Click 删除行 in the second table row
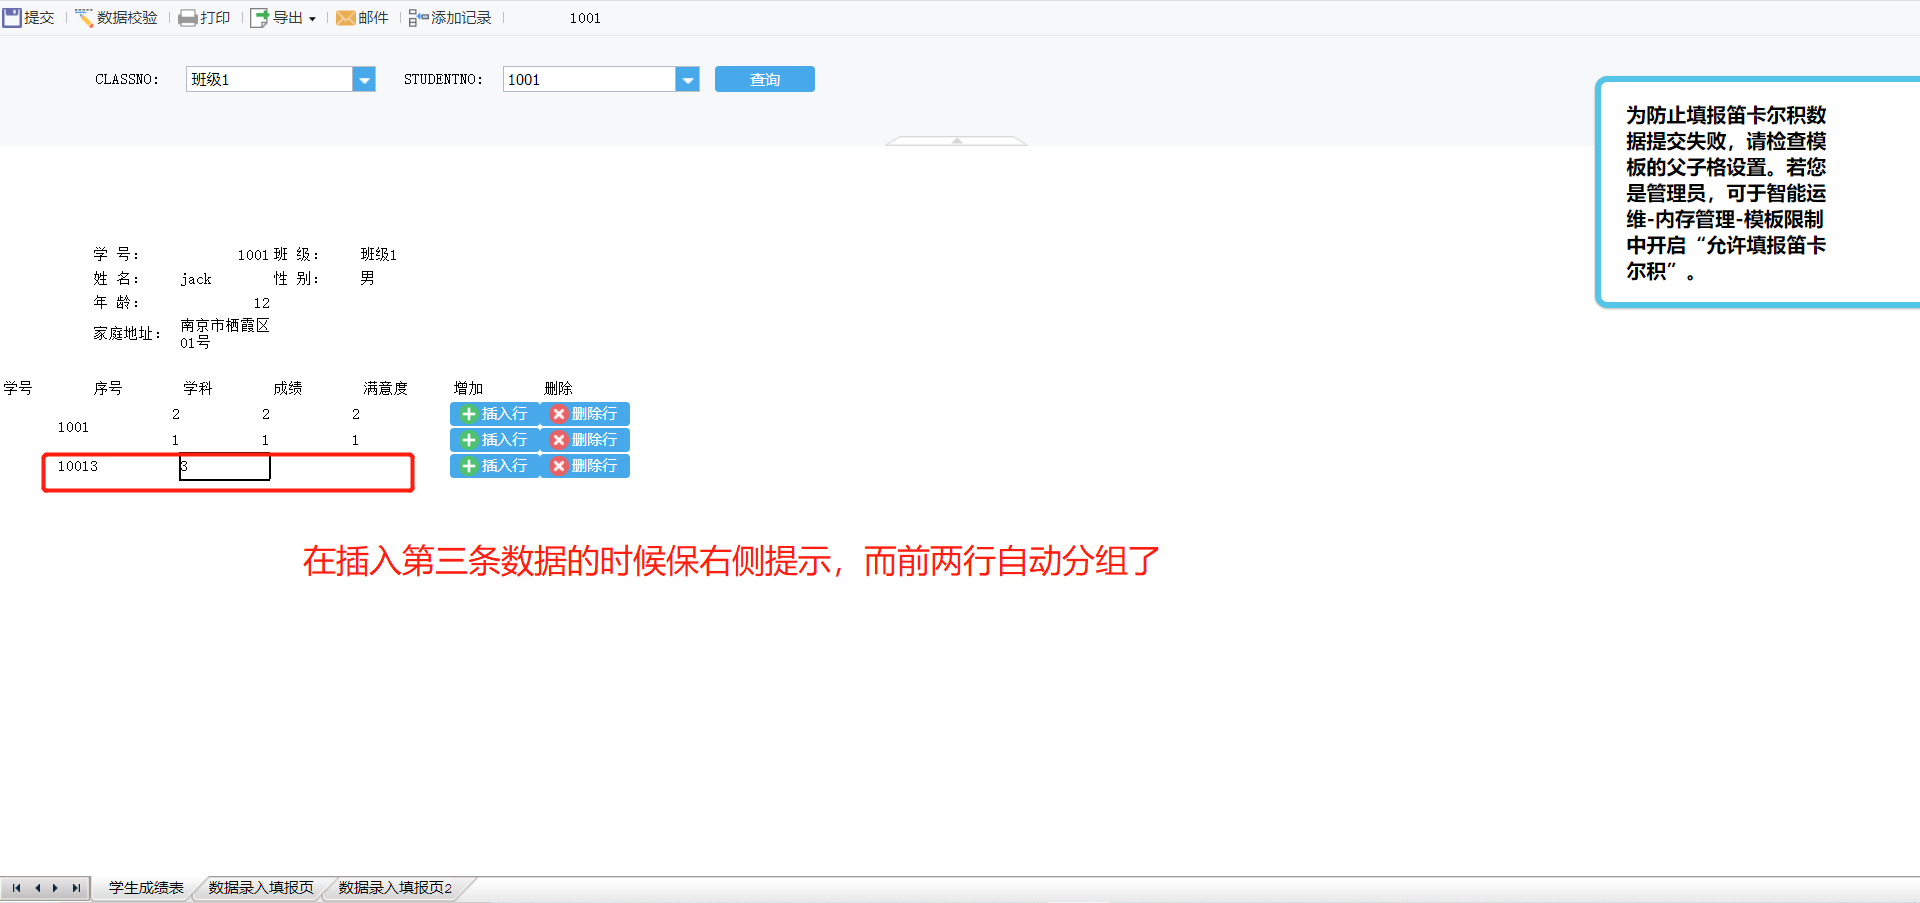1920x903 pixels. [585, 440]
